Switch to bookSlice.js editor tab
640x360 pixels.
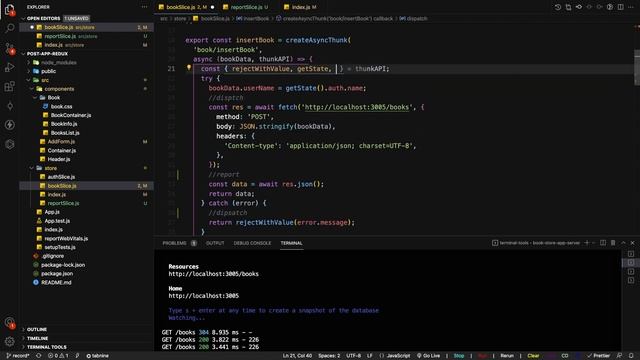pos(186,7)
